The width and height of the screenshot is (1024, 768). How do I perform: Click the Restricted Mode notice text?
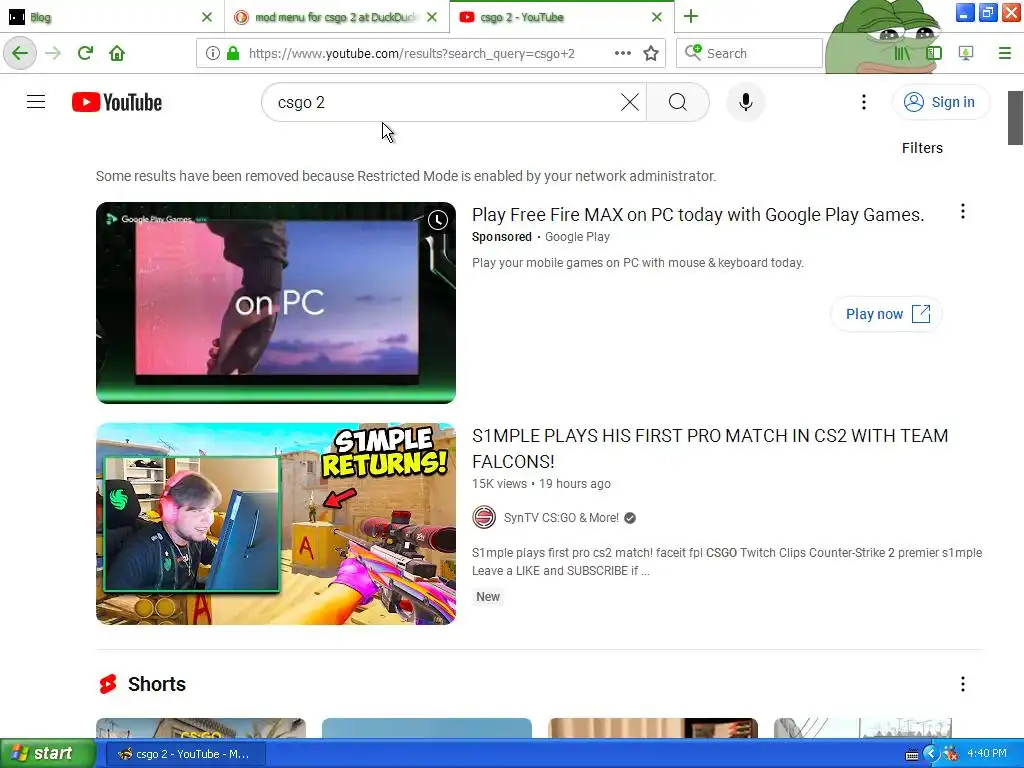point(406,176)
